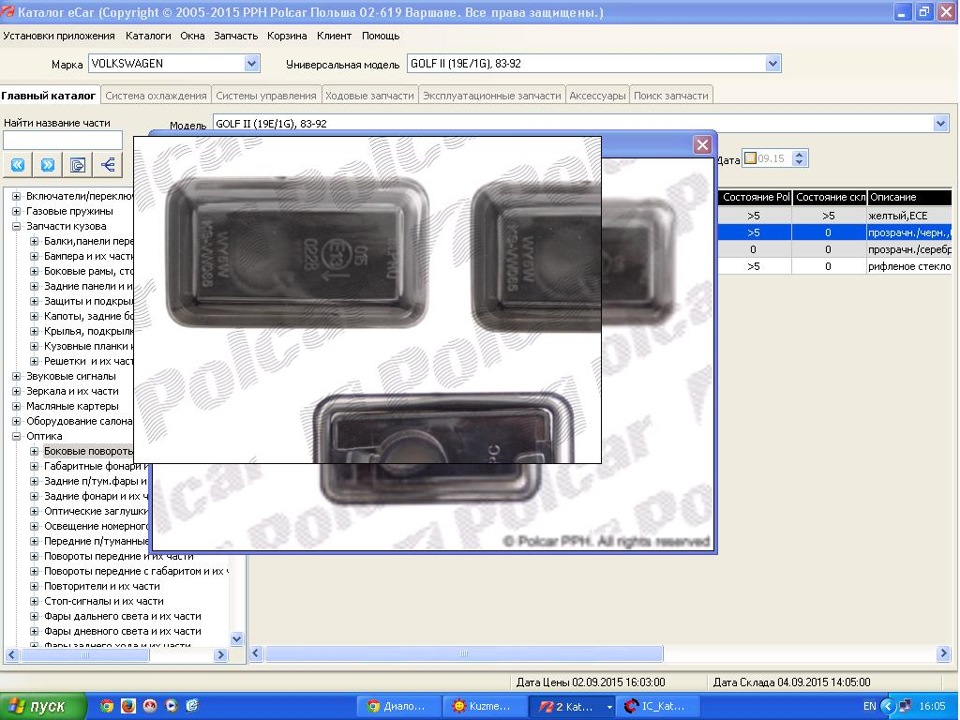960x720 pixels.
Task: Open the Помощь menu
Action: coord(380,36)
